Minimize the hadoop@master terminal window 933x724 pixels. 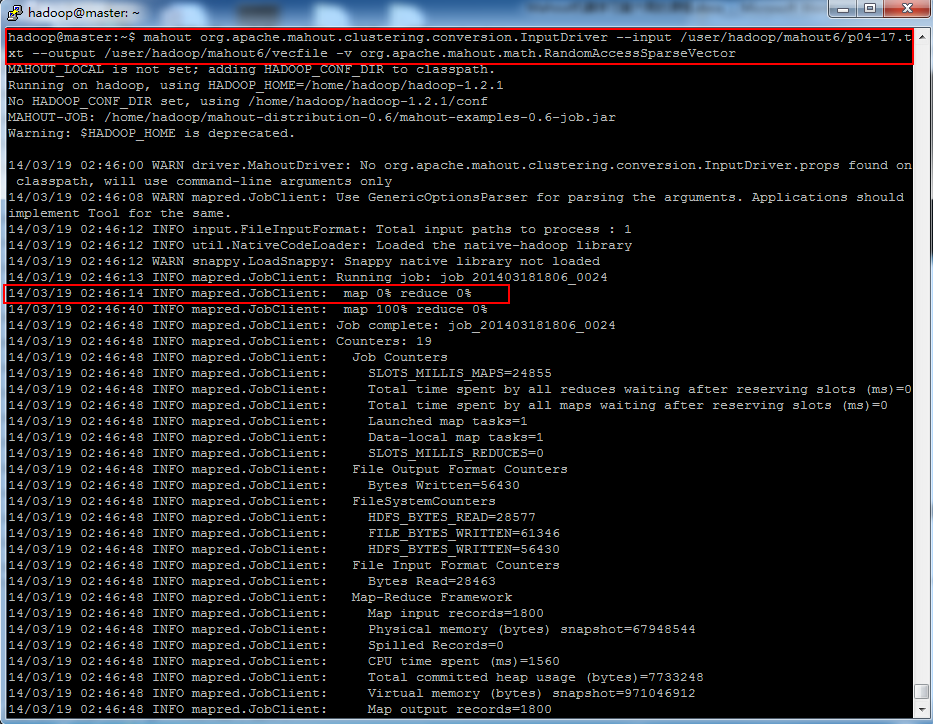(x=843, y=9)
